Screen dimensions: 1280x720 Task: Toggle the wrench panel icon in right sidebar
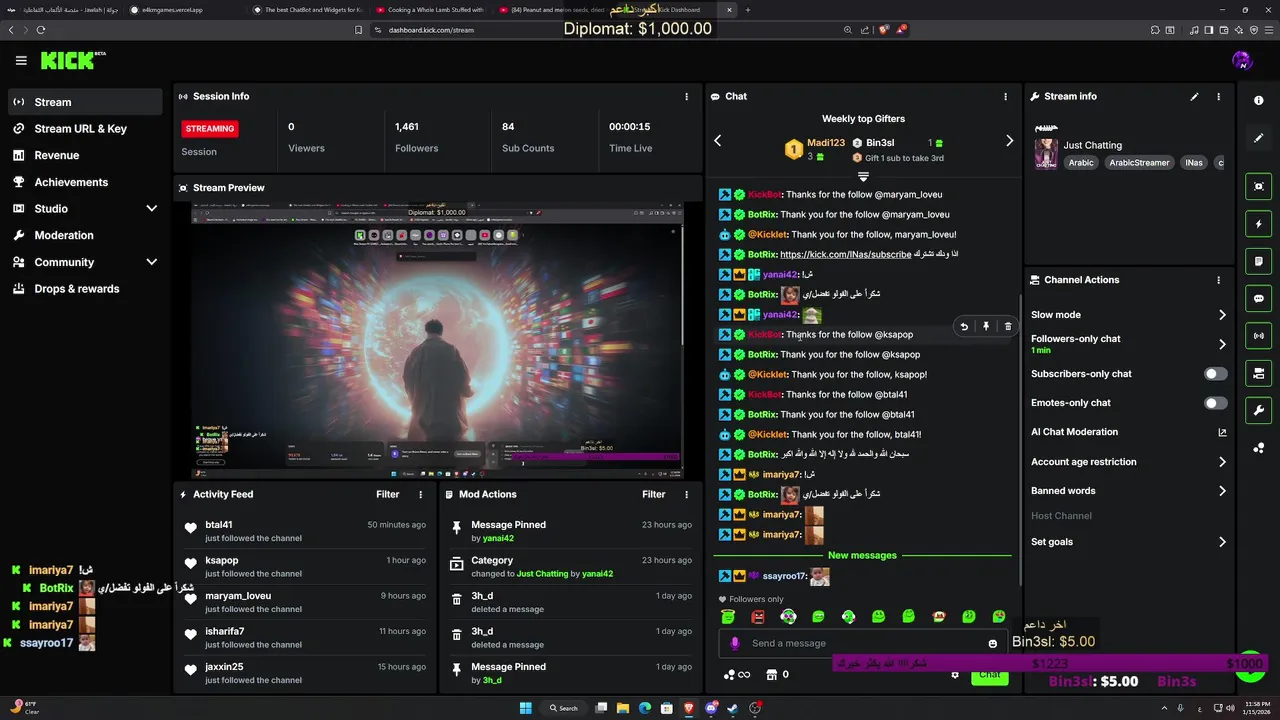[x=1259, y=410]
